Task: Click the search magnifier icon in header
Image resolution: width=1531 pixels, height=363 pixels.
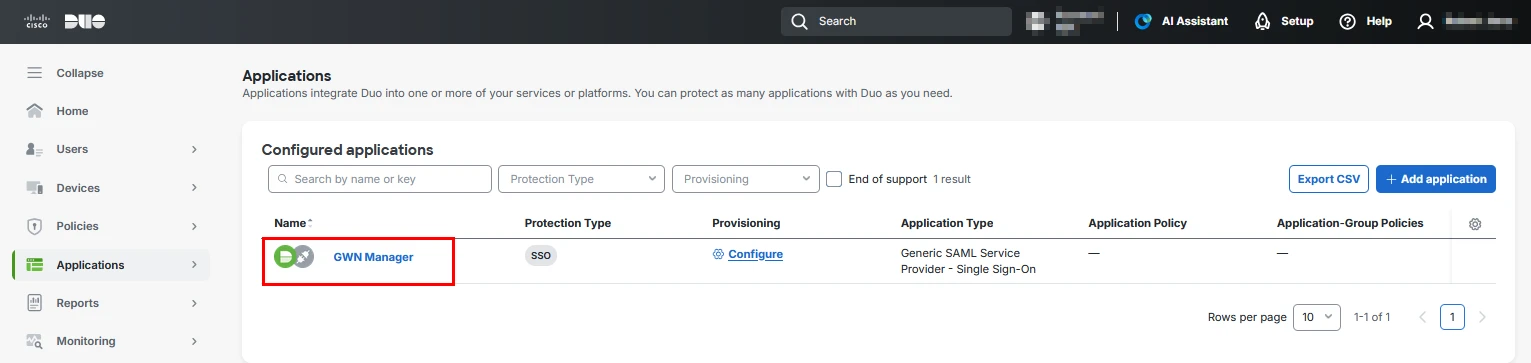Action: point(798,21)
